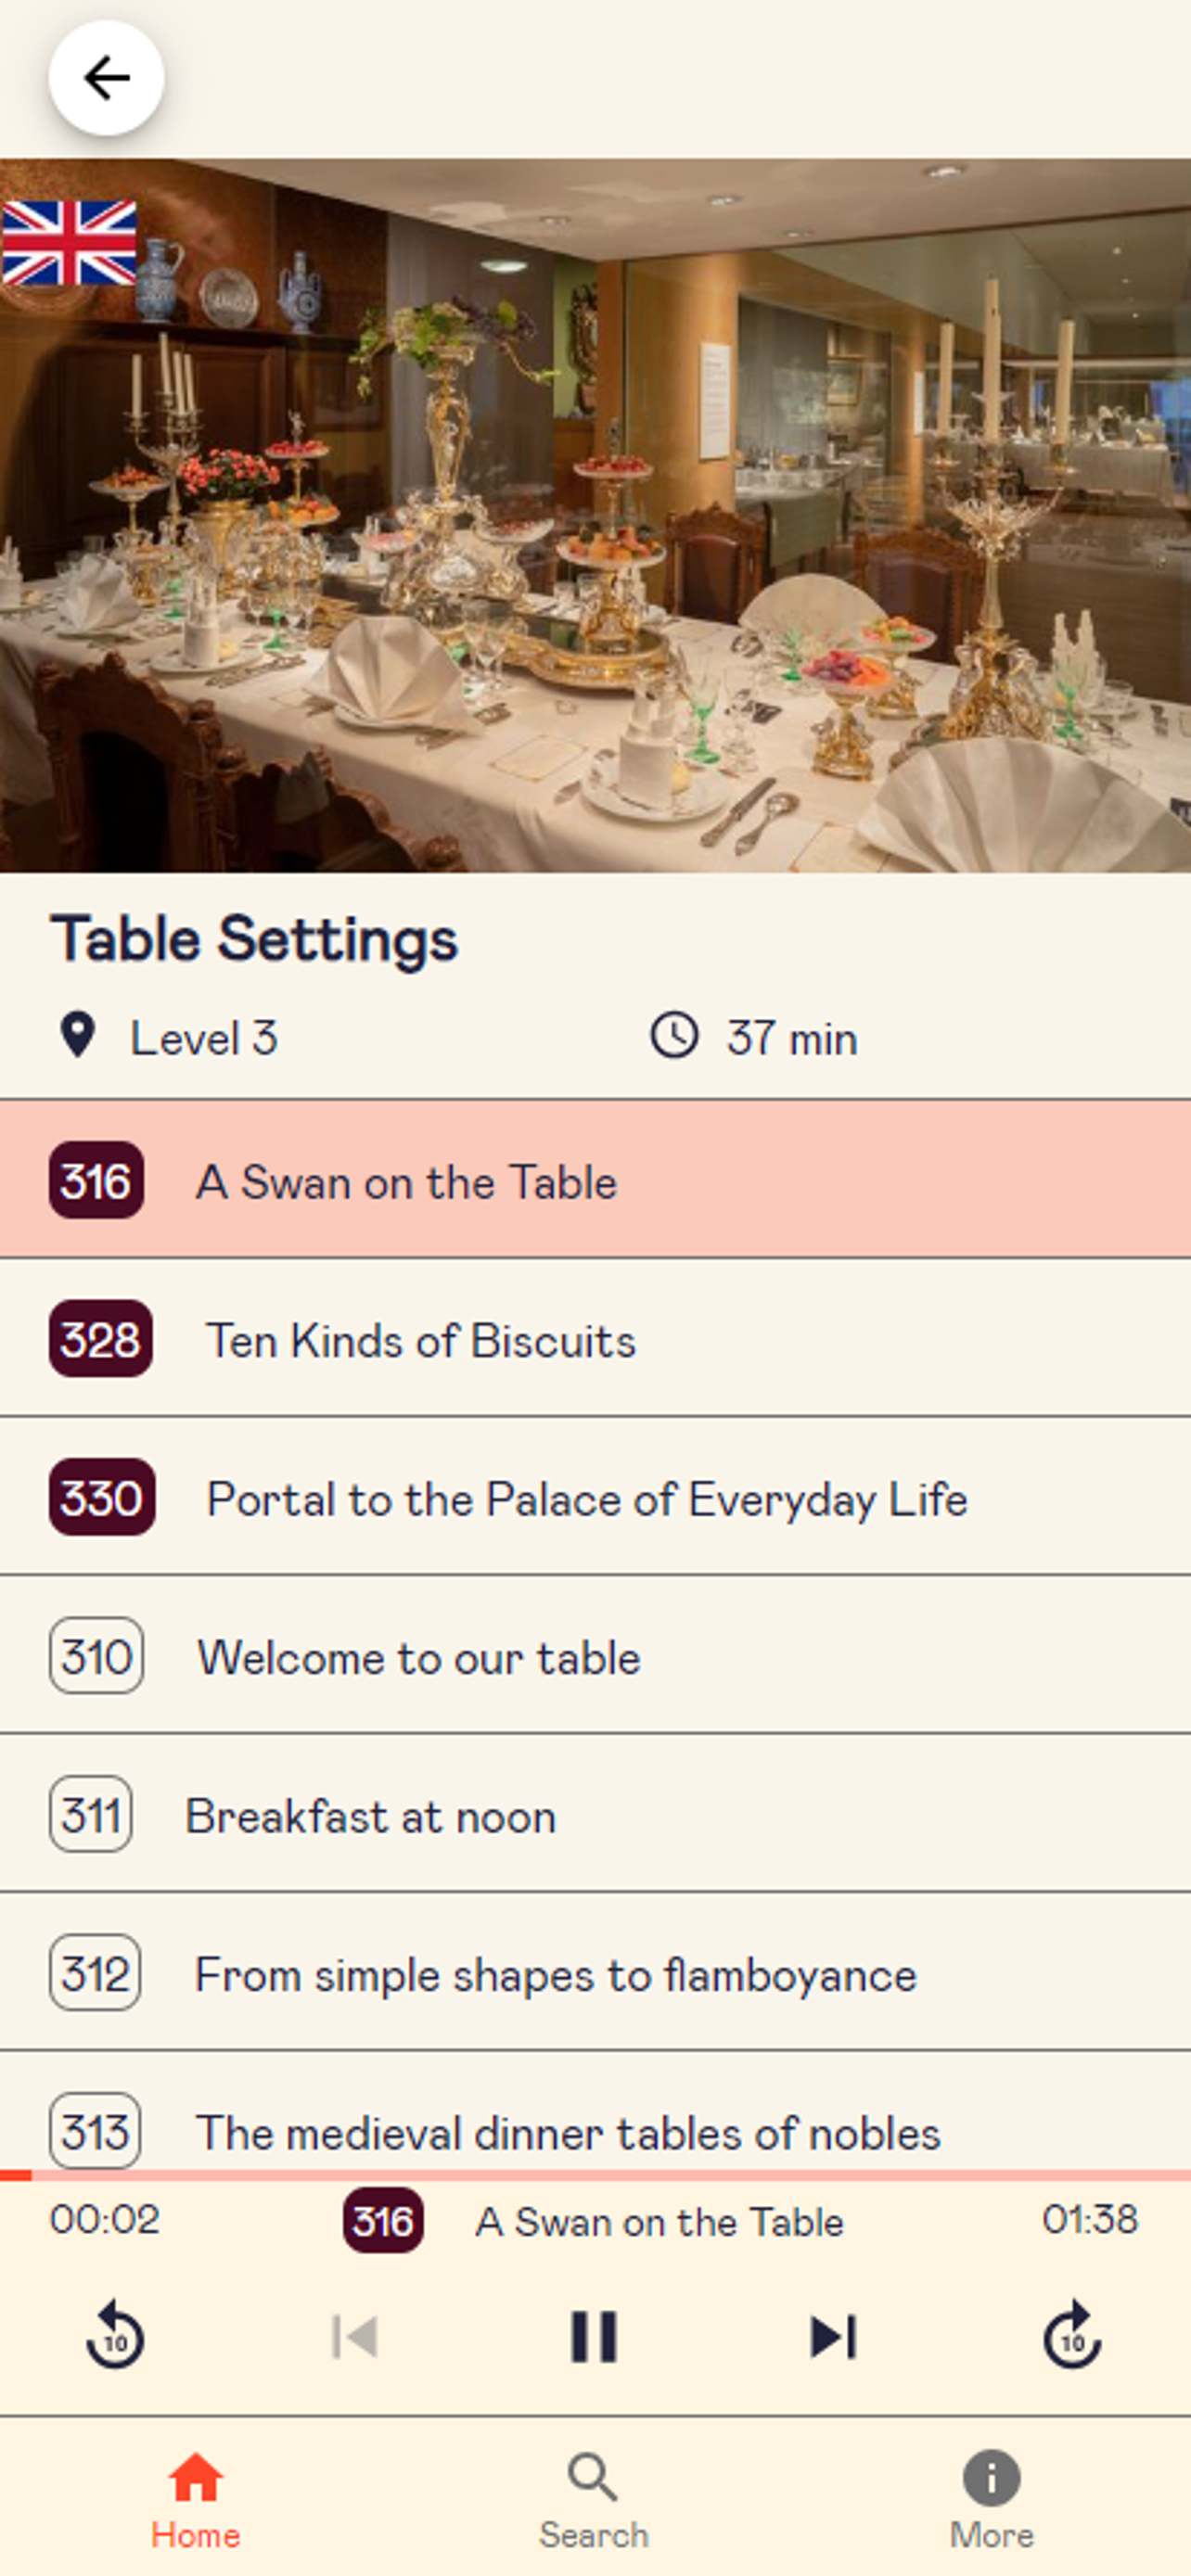Tap the UK flag language icon

point(69,243)
